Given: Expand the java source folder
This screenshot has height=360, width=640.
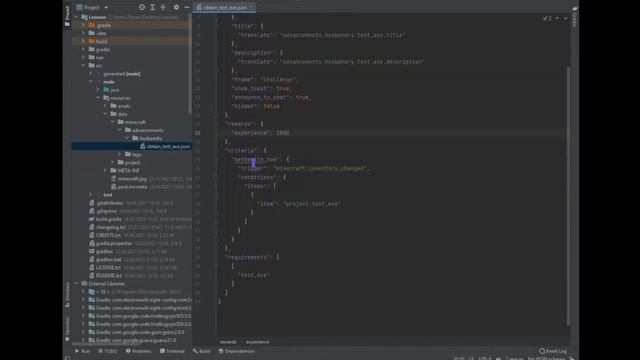Looking at the screenshot, I should [x=98, y=90].
